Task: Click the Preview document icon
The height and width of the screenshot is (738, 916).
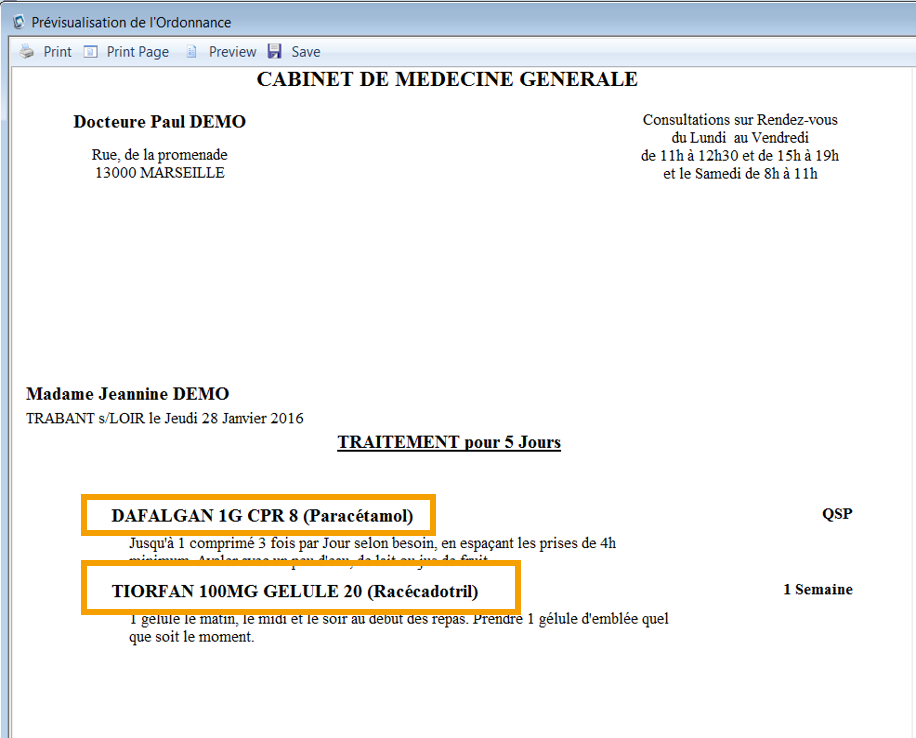Action: coord(192,52)
